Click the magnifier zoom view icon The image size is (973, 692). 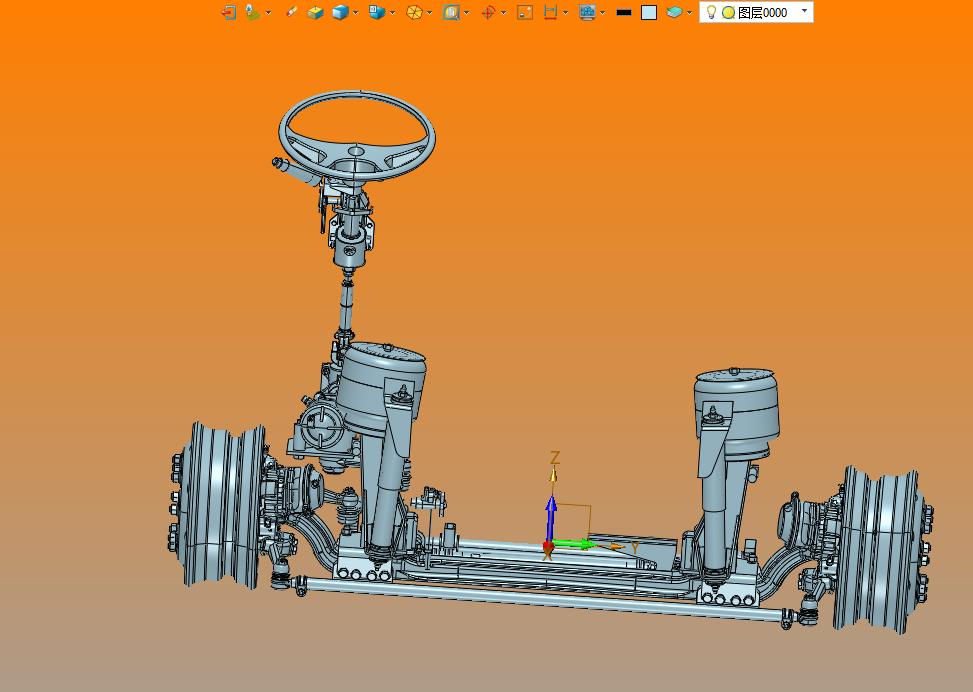click(451, 12)
